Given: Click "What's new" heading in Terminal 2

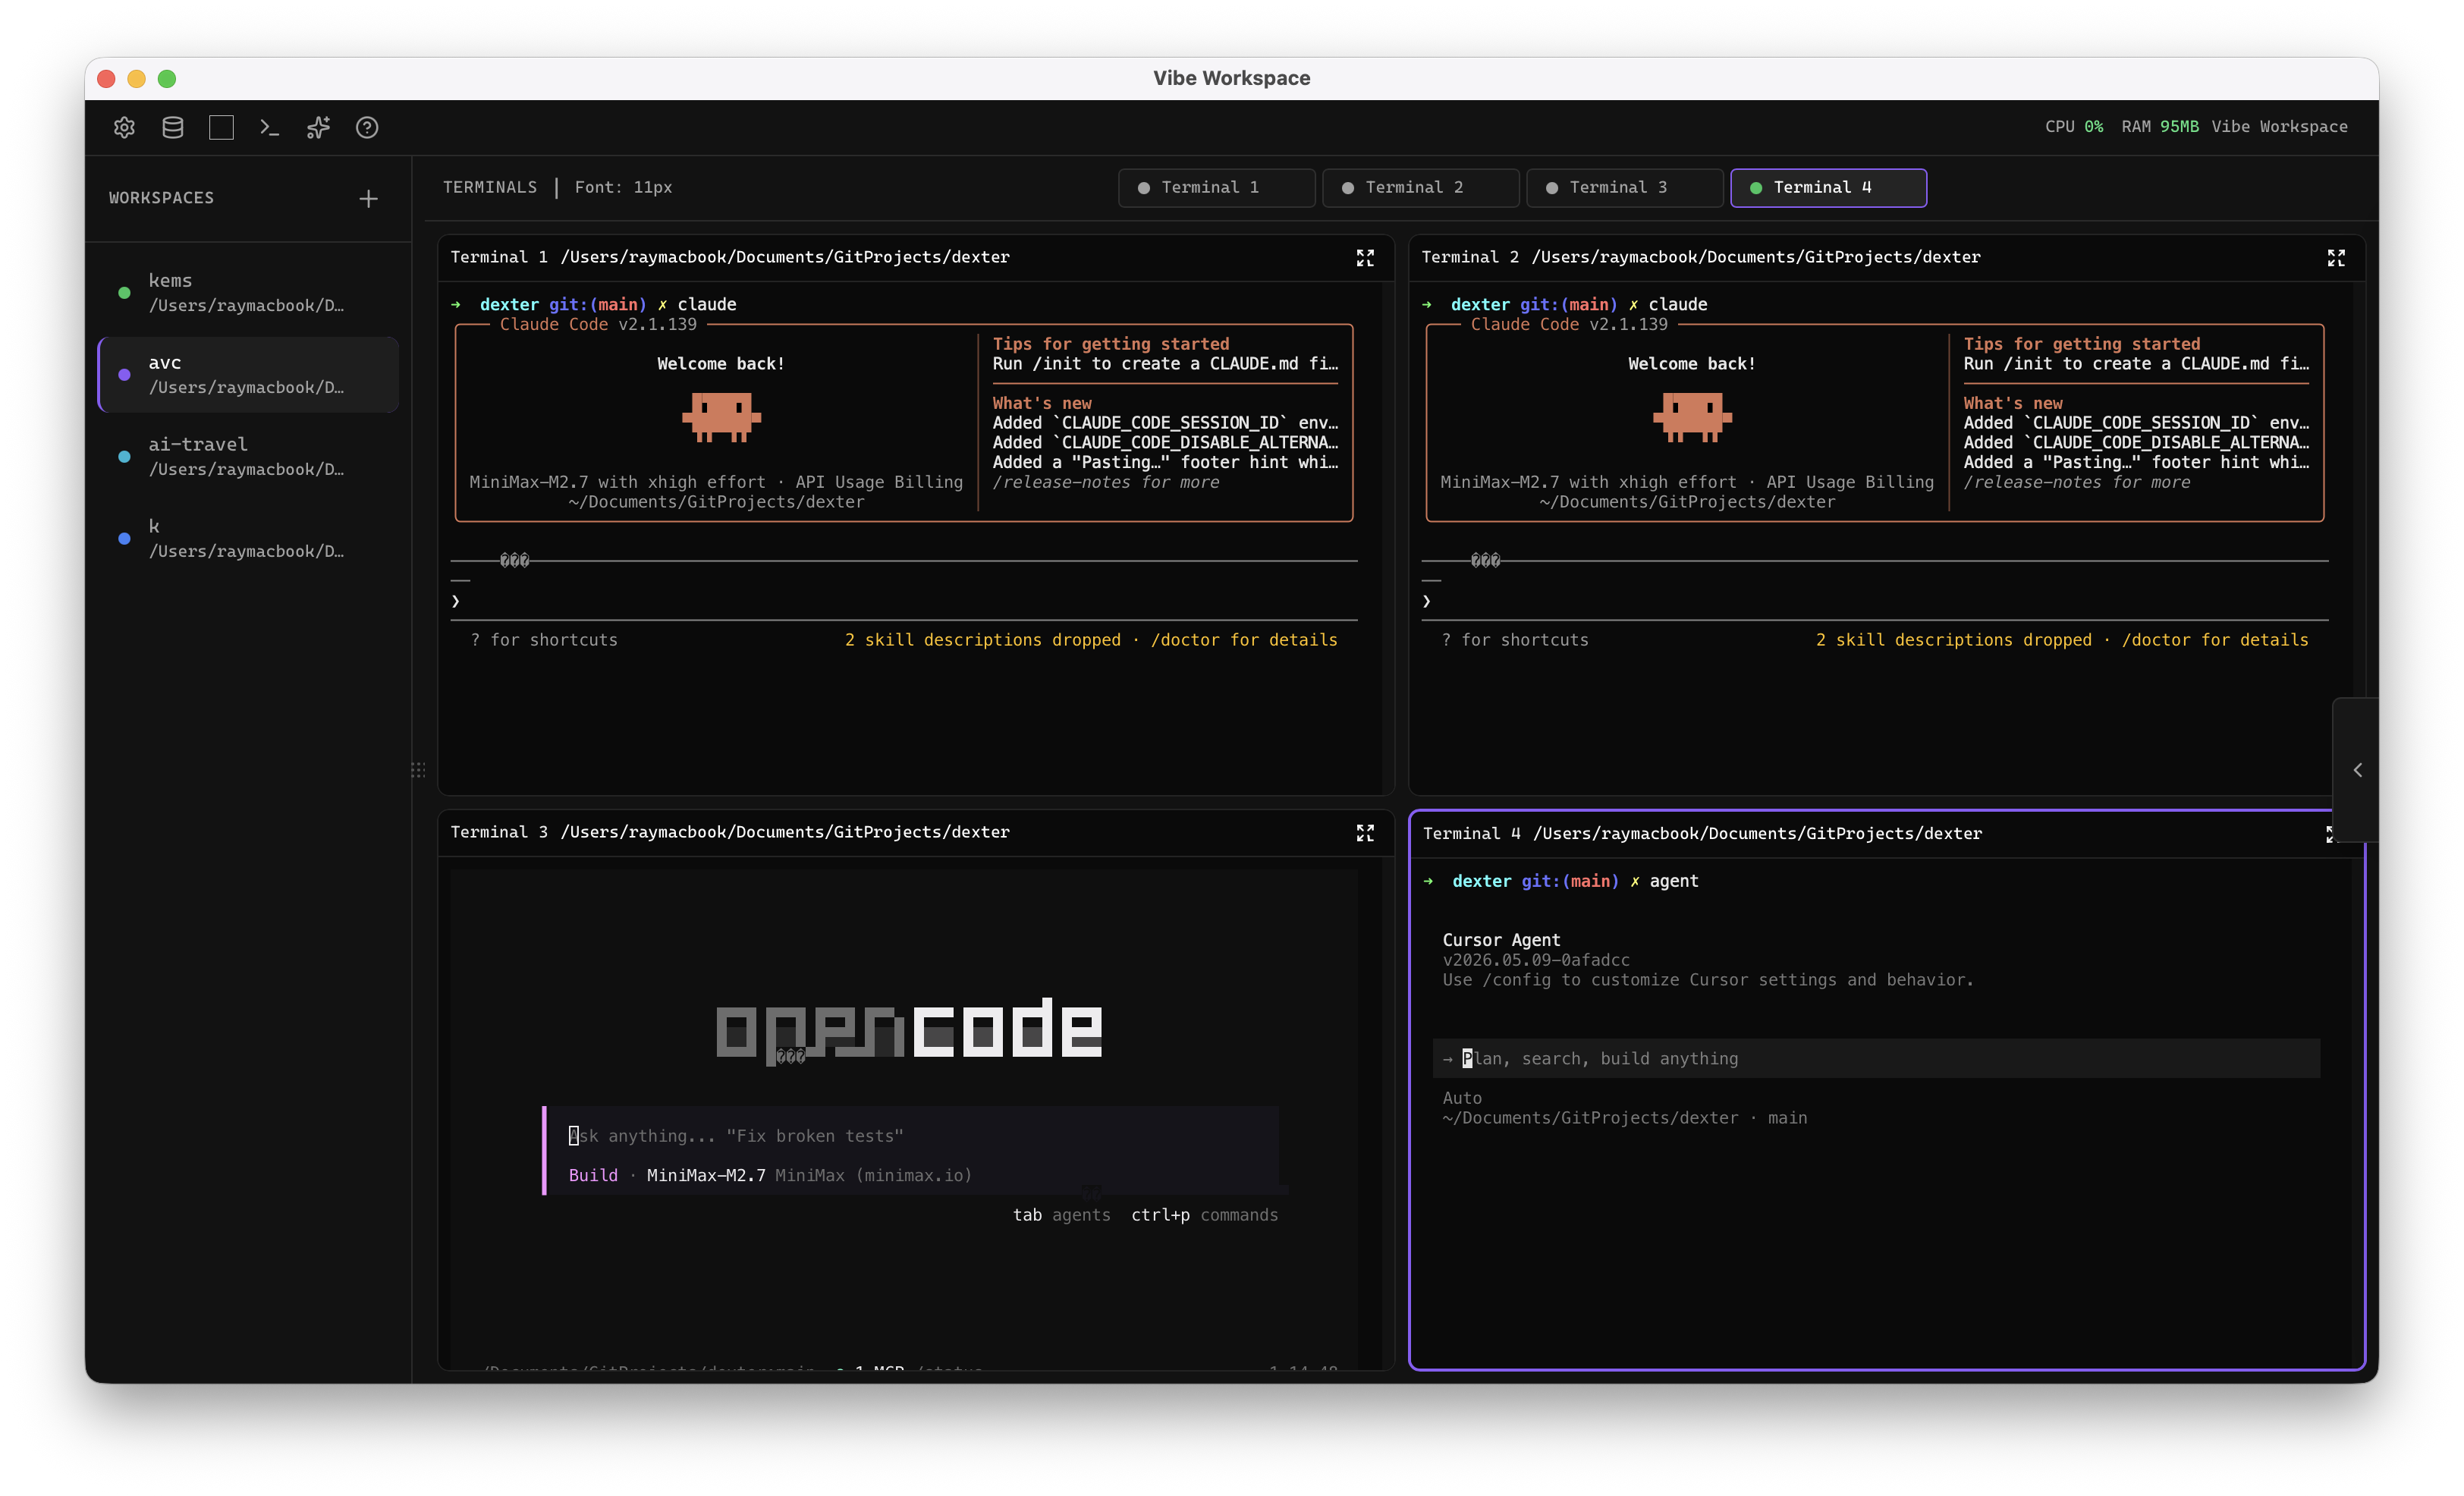Looking at the screenshot, I should click(2013, 403).
